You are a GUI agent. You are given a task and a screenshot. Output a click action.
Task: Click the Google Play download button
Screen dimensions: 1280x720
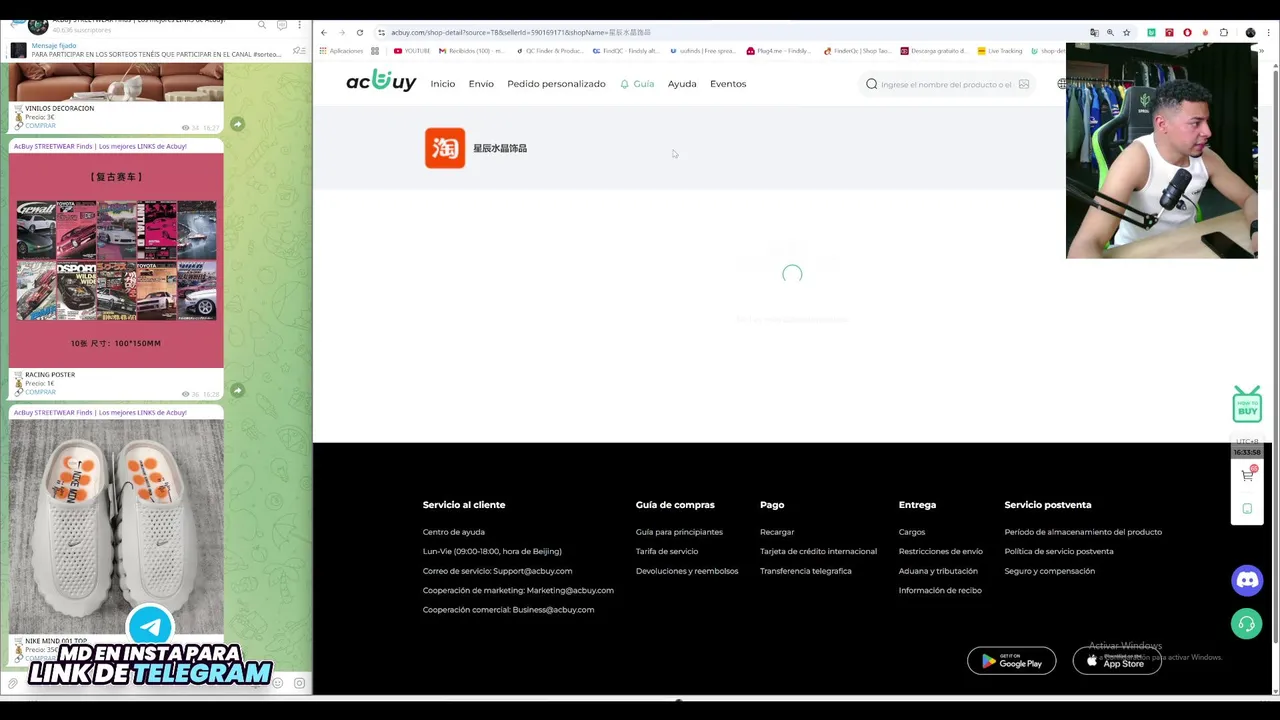pyautogui.click(x=1011, y=661)
